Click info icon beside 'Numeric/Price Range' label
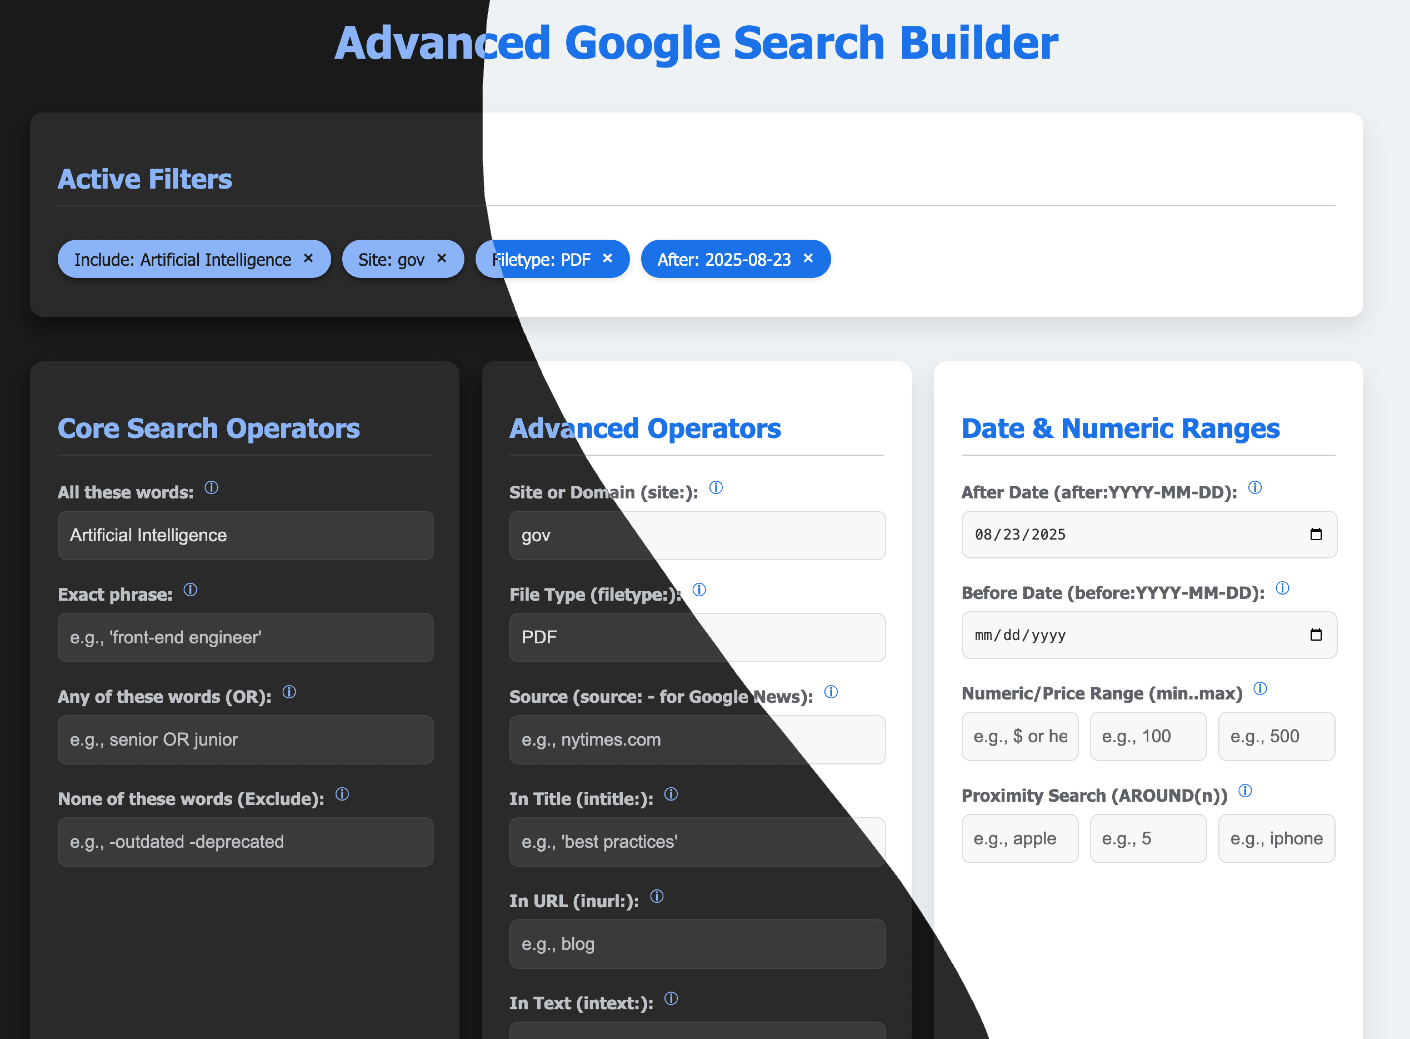The width and height of the screenshot is (1410, 1039). (1260, 689)
